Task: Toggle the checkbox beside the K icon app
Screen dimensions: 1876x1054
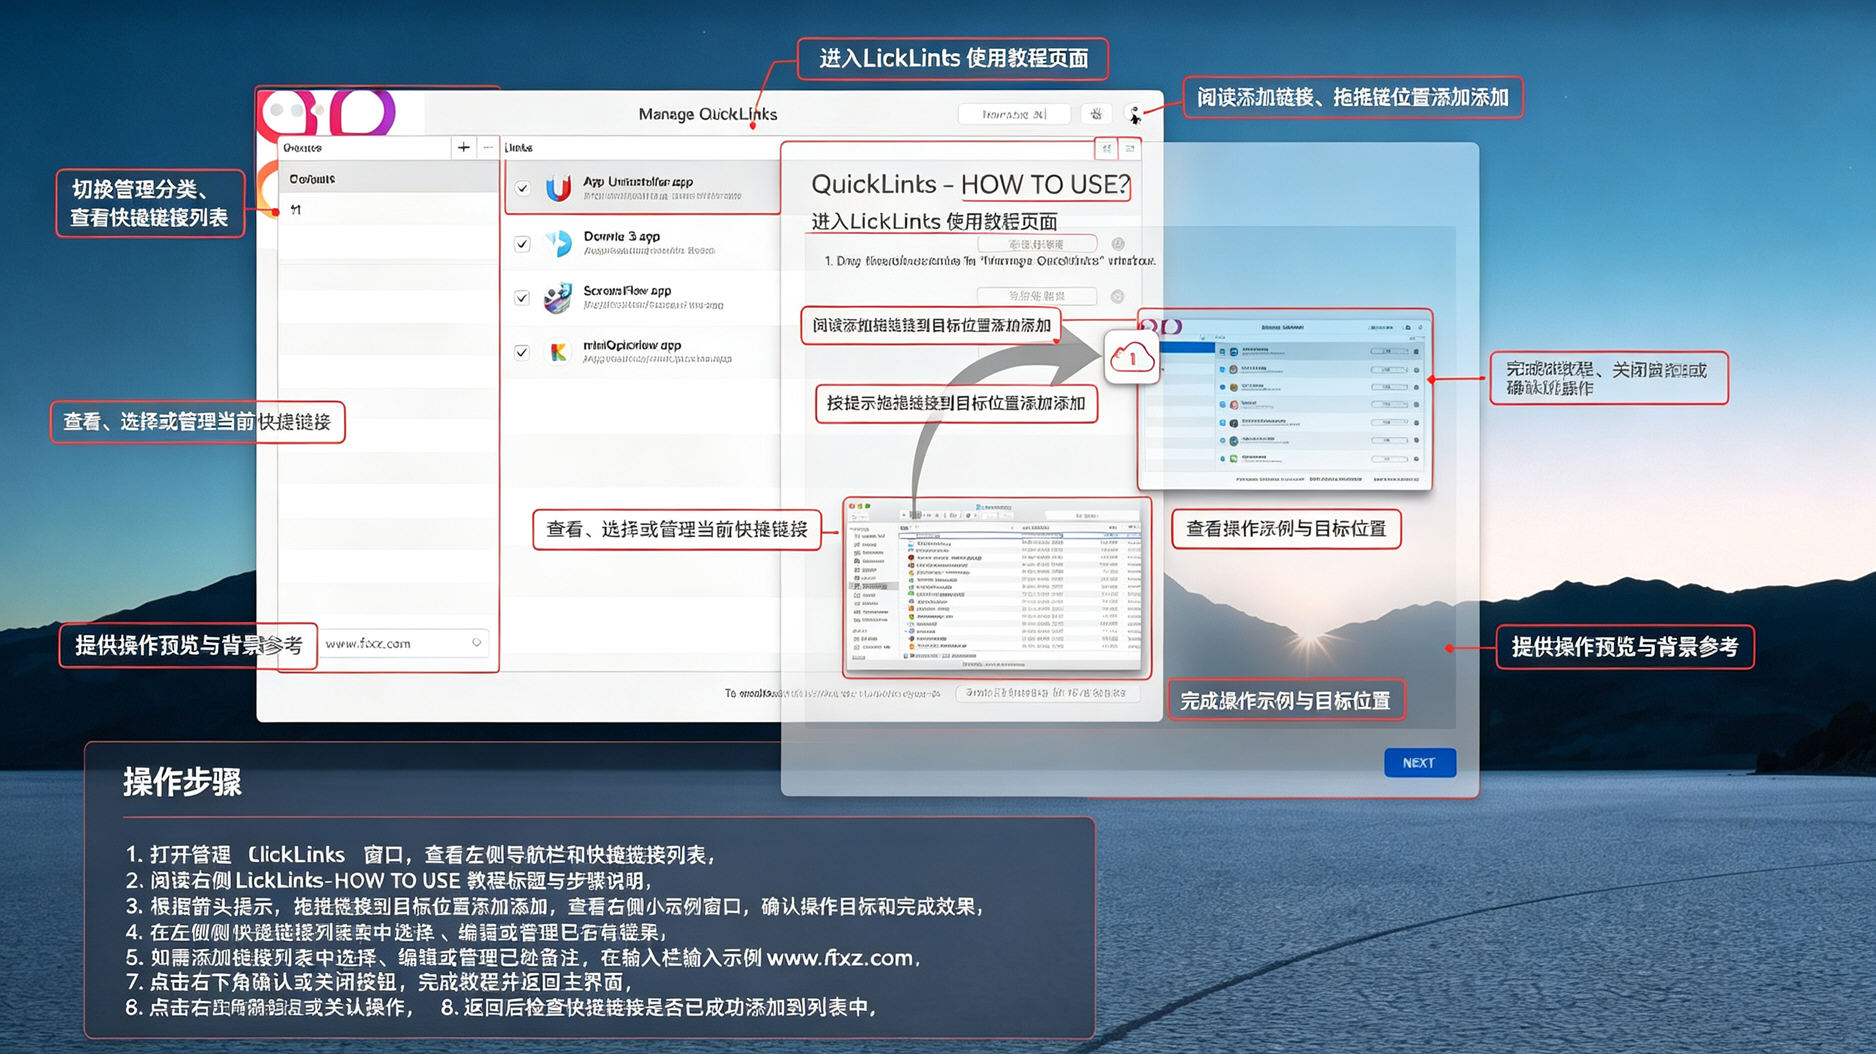Action: (x=522, y=352)
